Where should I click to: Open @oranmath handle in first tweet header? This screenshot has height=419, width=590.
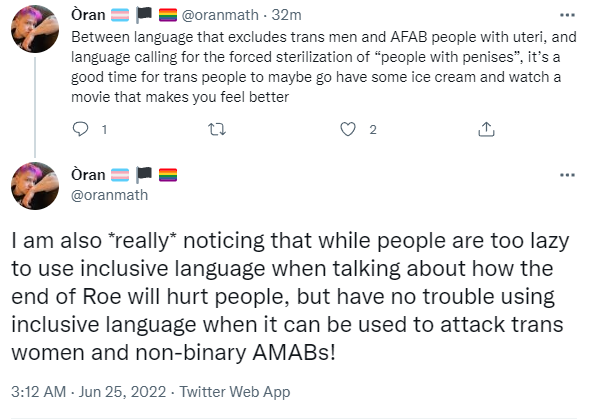tap(220, 15)
